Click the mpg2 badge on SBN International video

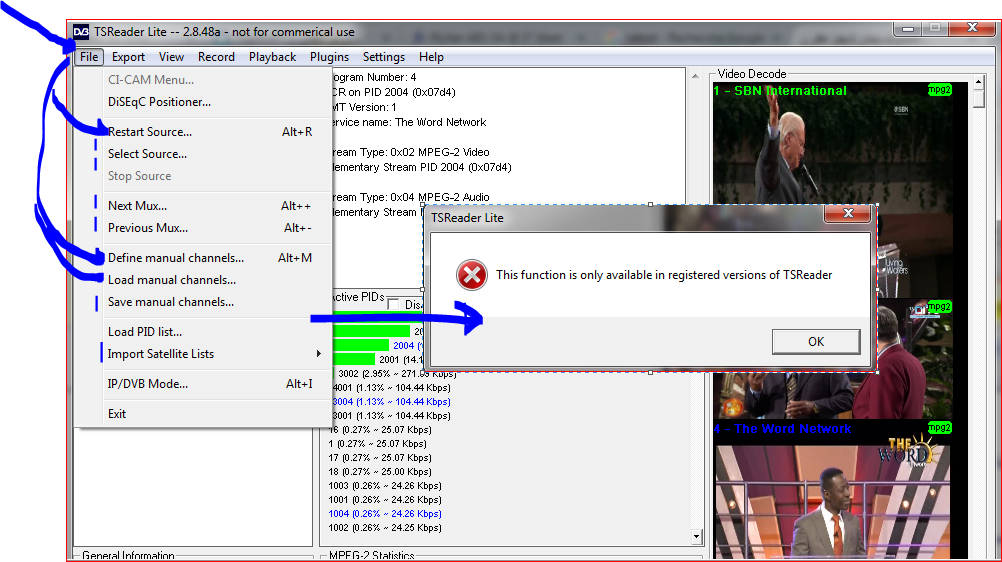938,90
